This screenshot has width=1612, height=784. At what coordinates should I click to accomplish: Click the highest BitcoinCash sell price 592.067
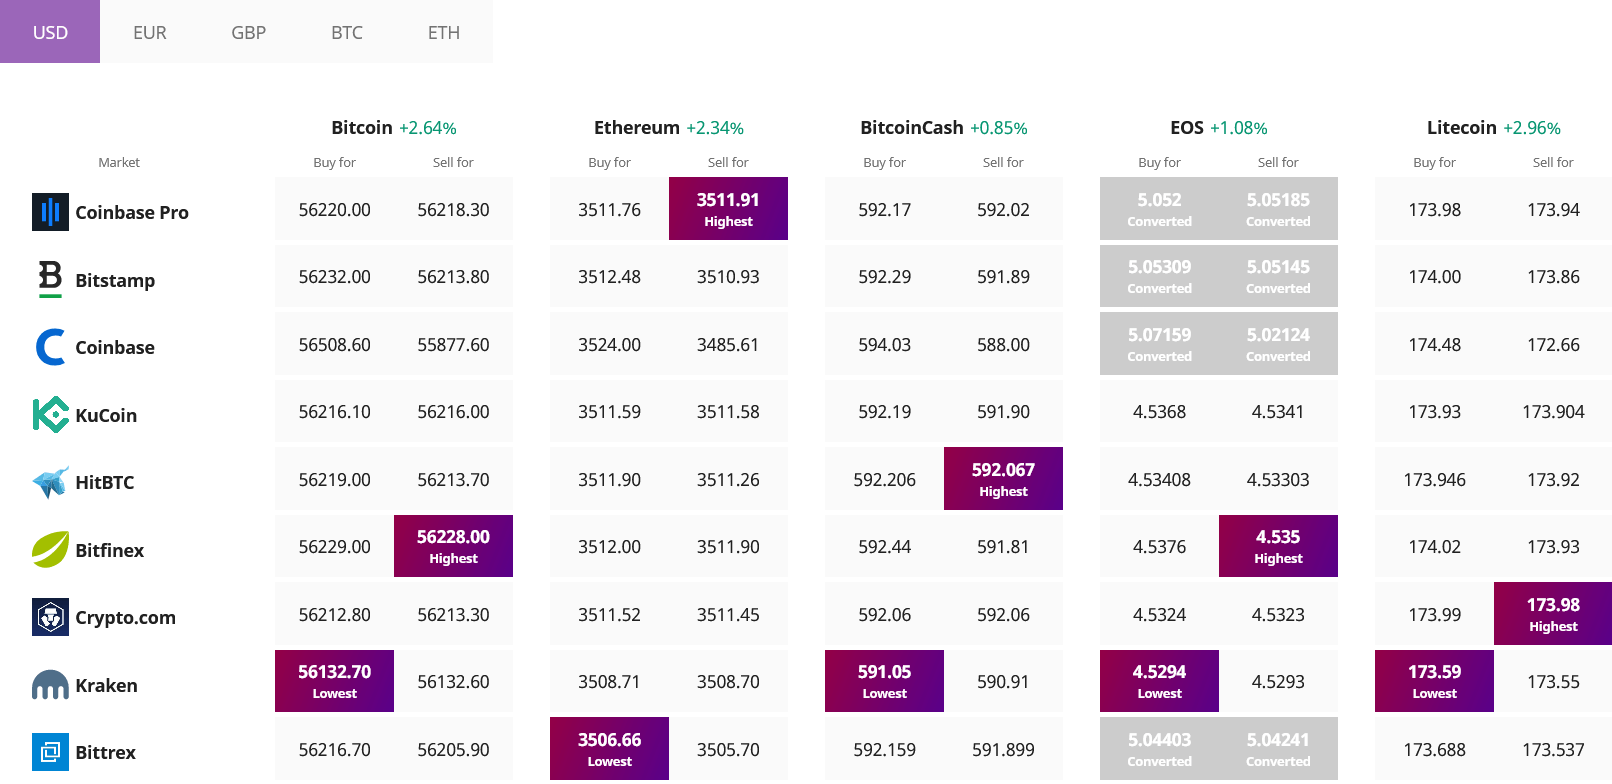coord(1003,479)
